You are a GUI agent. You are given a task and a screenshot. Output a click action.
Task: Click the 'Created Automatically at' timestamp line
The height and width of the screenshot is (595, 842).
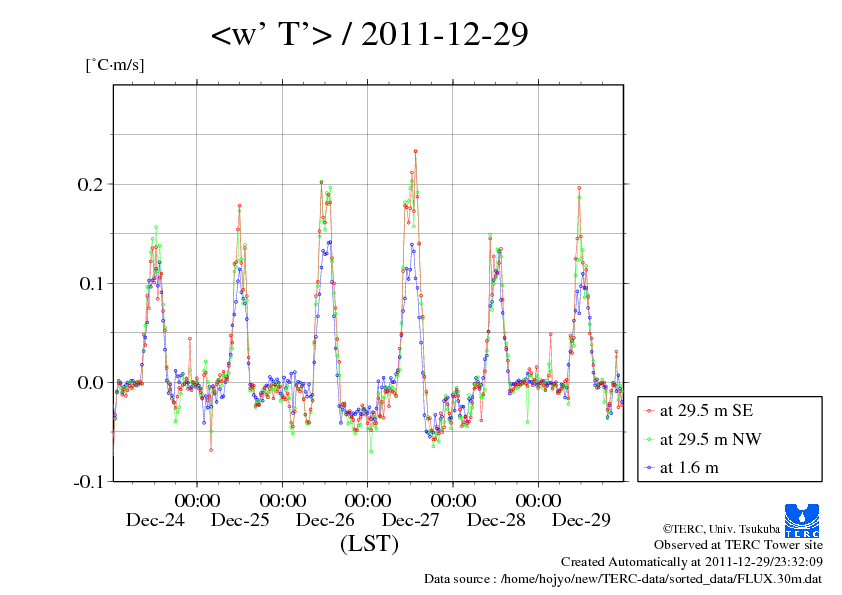(692, 562)
